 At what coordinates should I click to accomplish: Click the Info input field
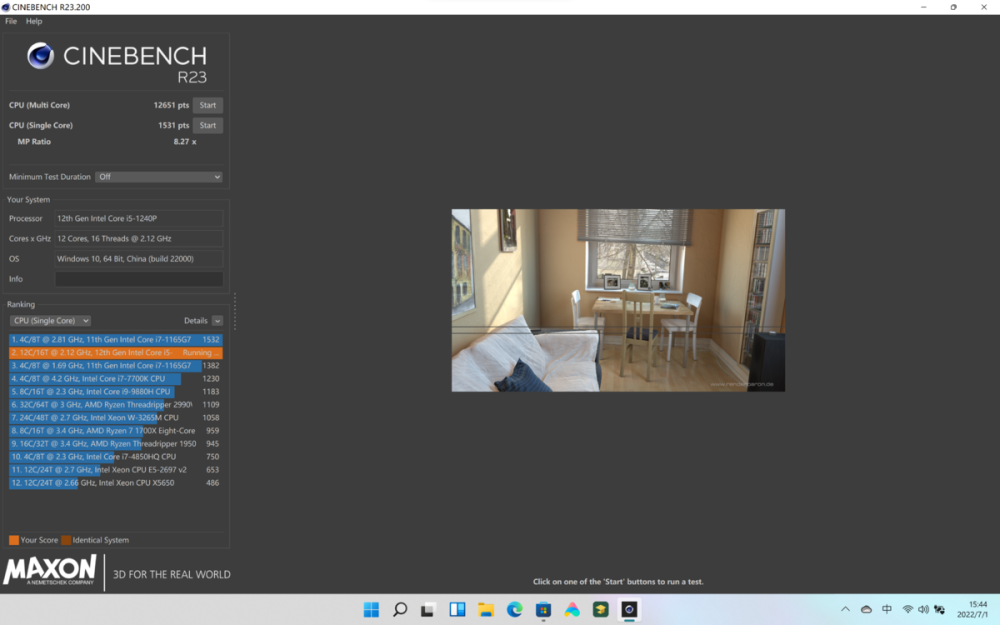coord(138,279)
